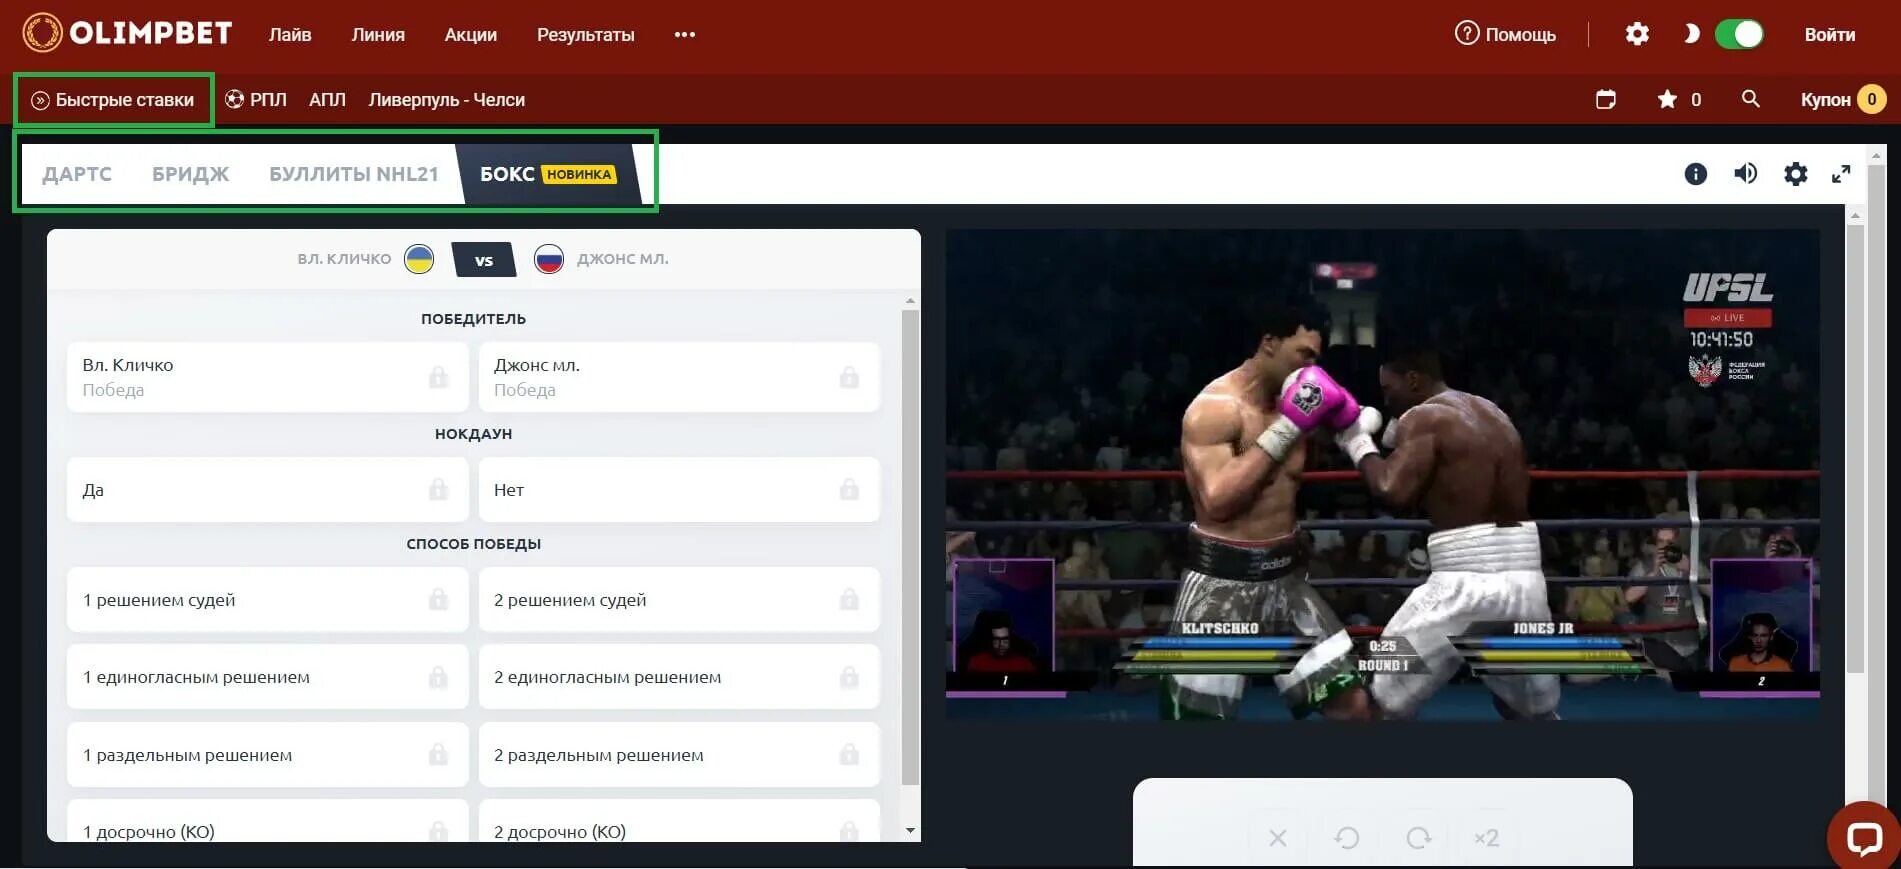Click the game panel scrollbar
The width and height of the screenshot is (1901, 869).
coord(1855,448)
